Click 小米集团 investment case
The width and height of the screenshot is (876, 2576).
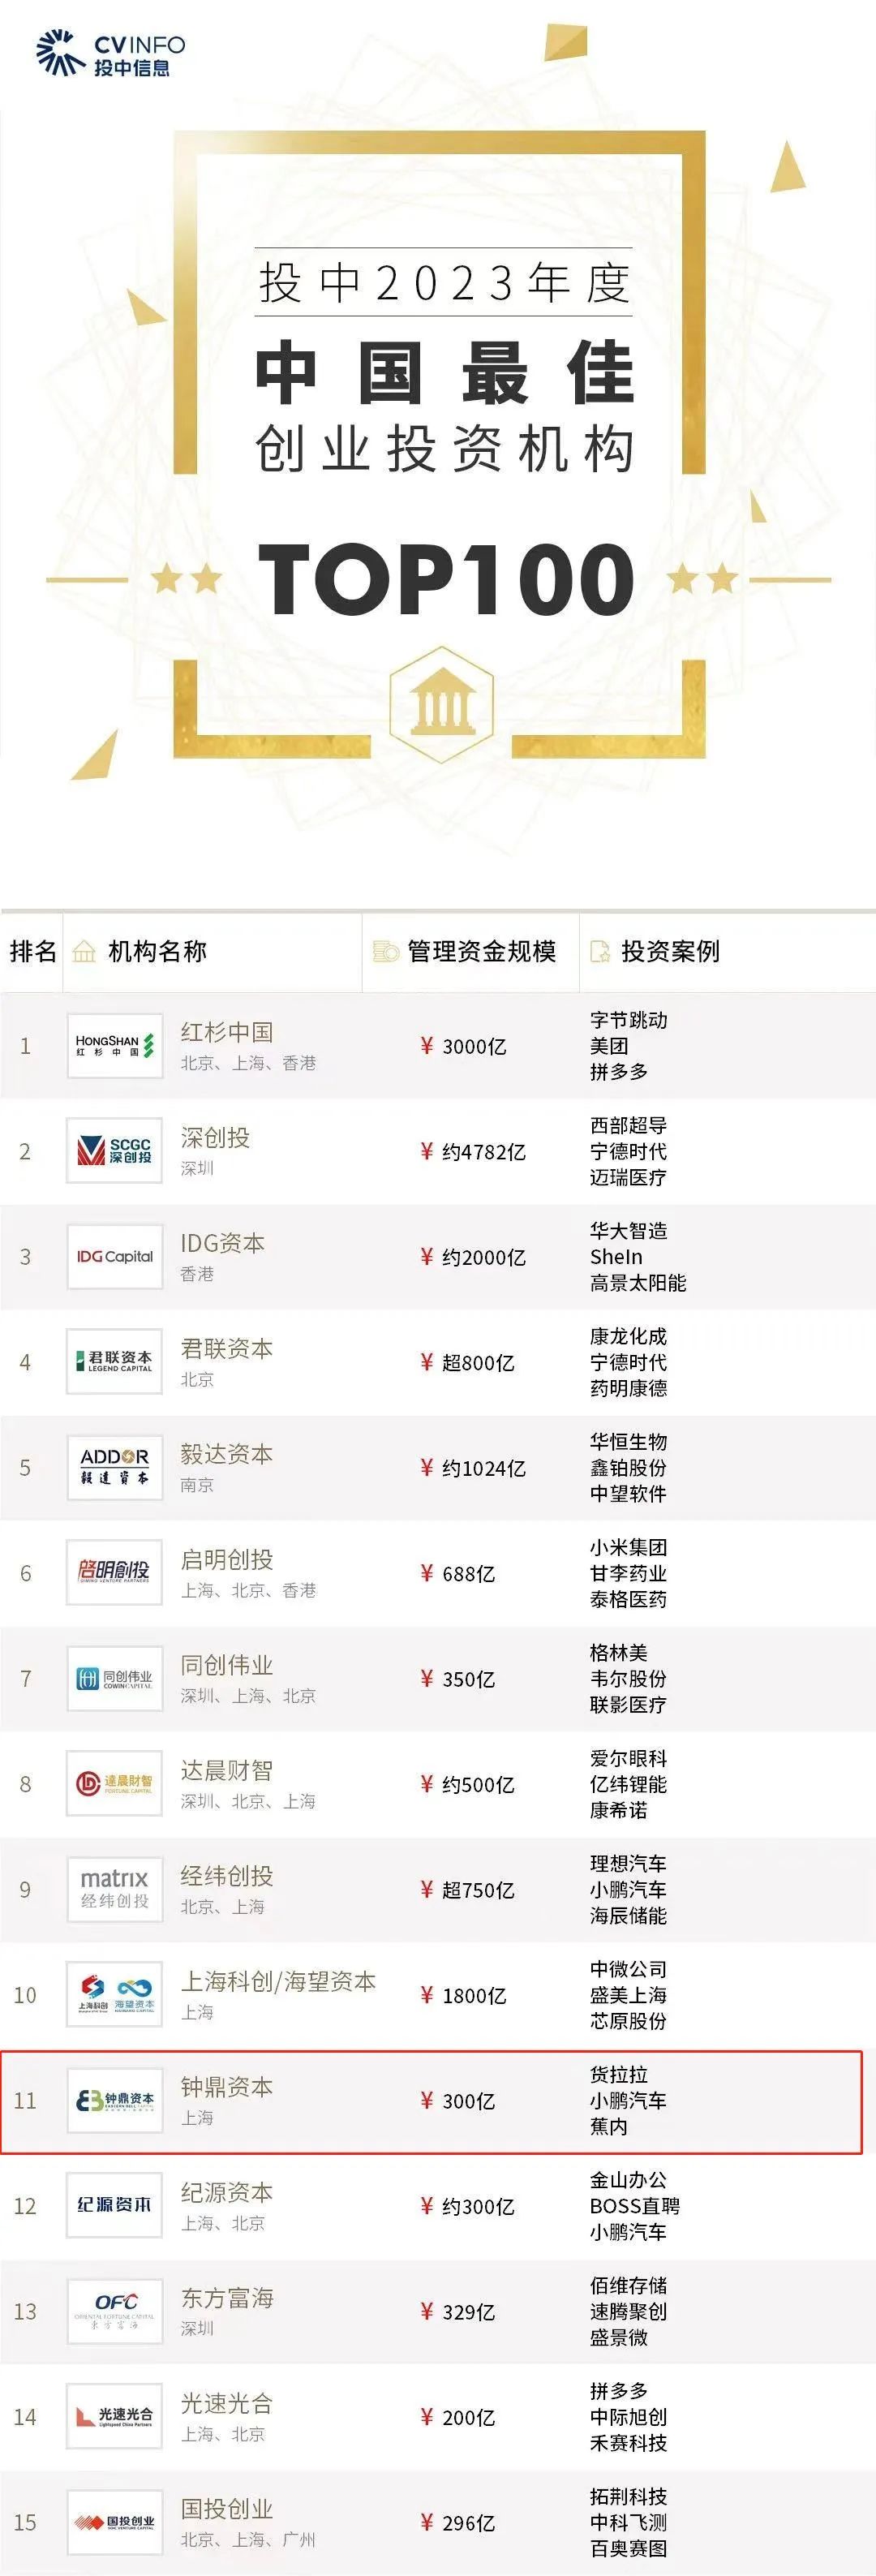click(628, 1548)
